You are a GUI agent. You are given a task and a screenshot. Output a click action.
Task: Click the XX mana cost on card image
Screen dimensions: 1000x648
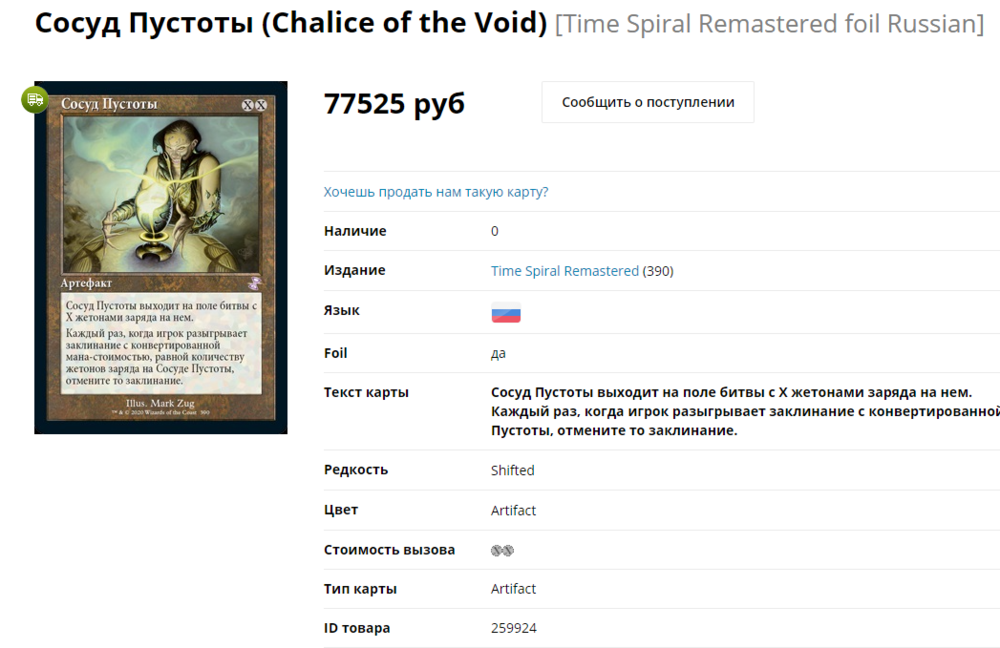tap(254, 105)
